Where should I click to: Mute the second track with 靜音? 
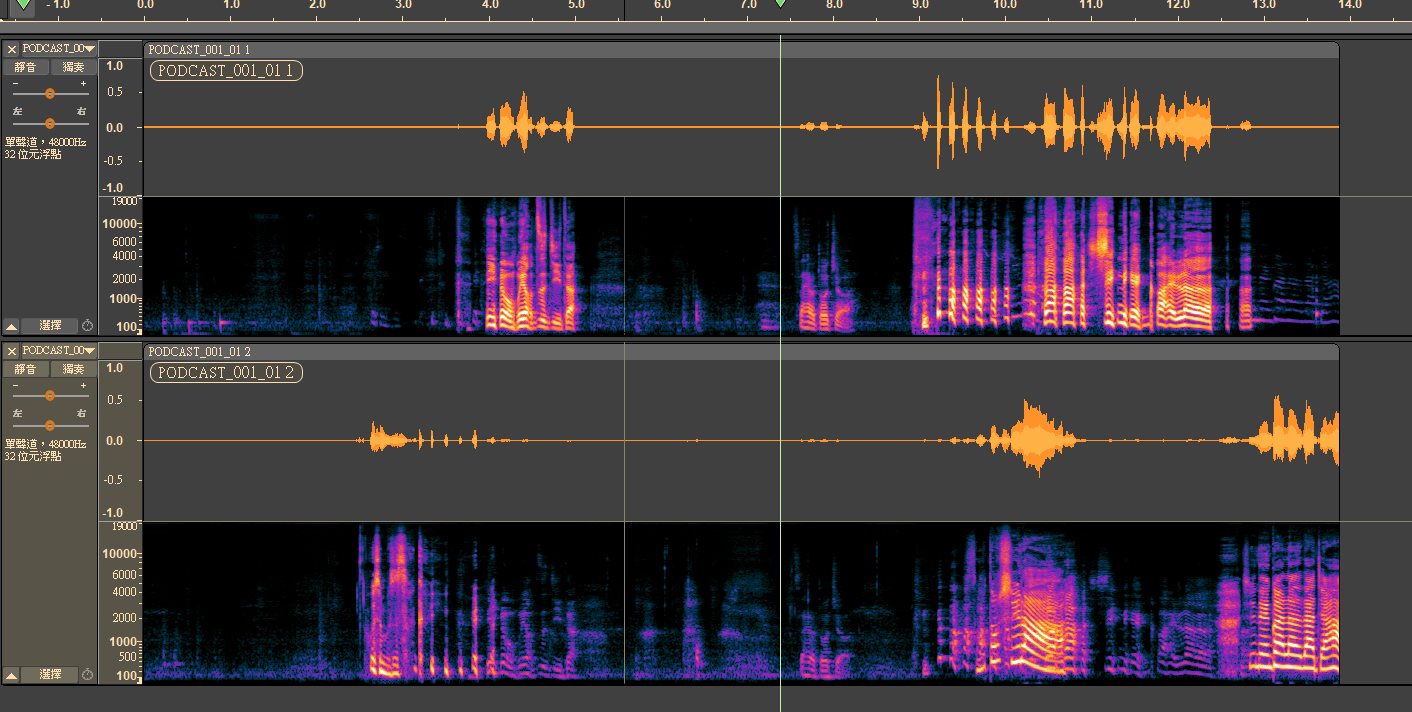tap(25, 369)
